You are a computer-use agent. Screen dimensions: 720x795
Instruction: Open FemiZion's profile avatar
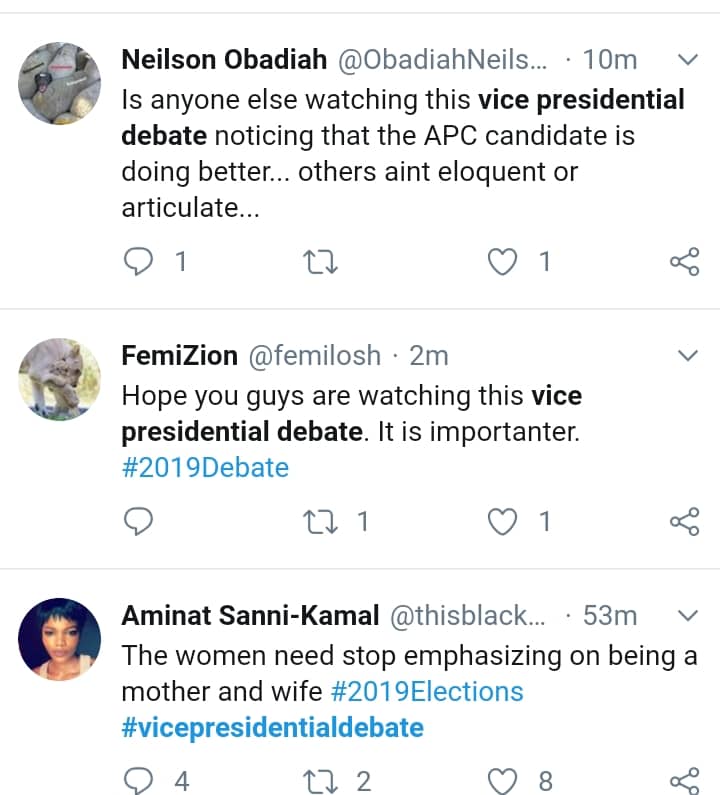60,379
